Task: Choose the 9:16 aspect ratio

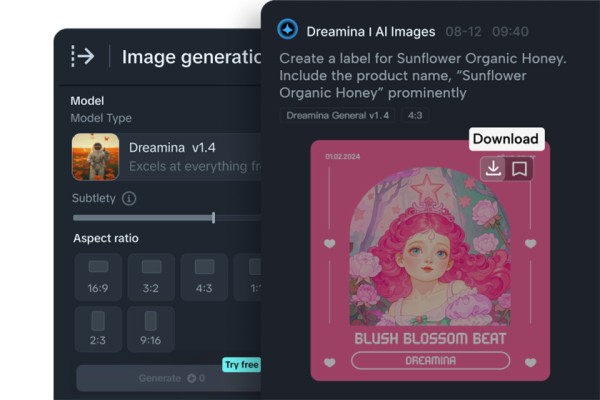Action: pyautogui.click(x=151, y=329)
